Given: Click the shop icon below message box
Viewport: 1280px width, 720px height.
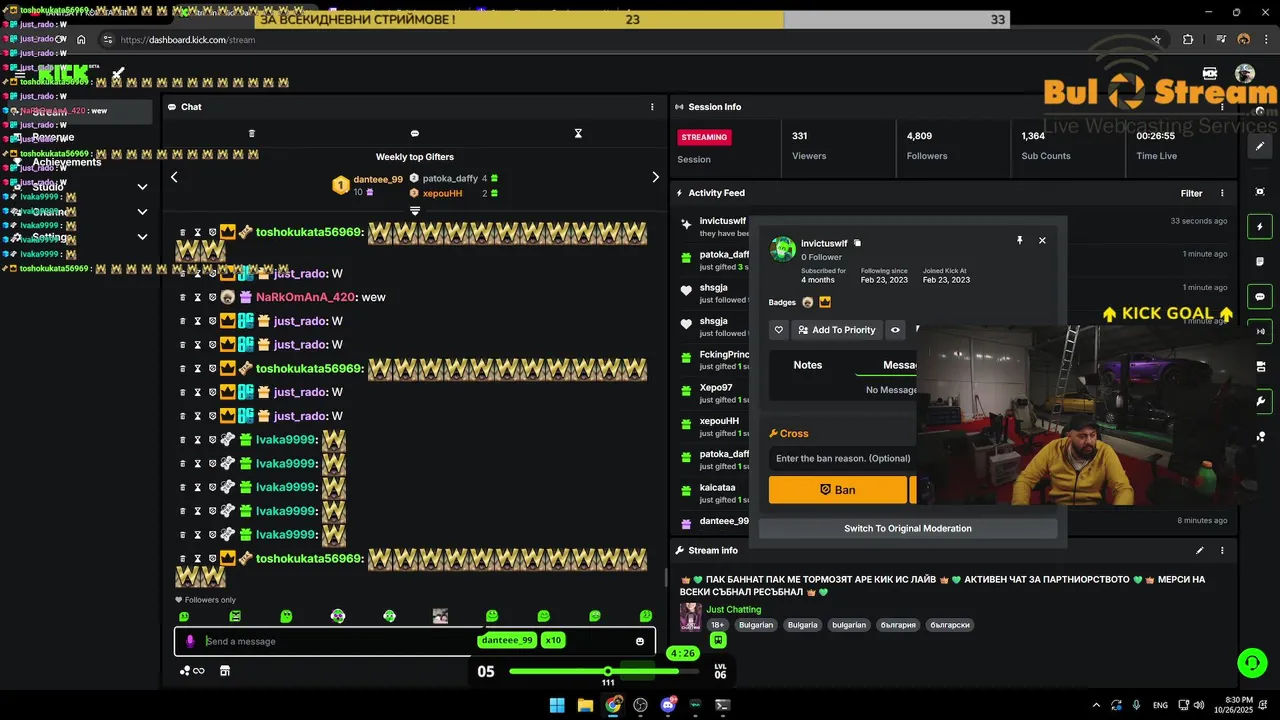Looking at the screenshot, I should pyautogui.click(x=225, y=671).
